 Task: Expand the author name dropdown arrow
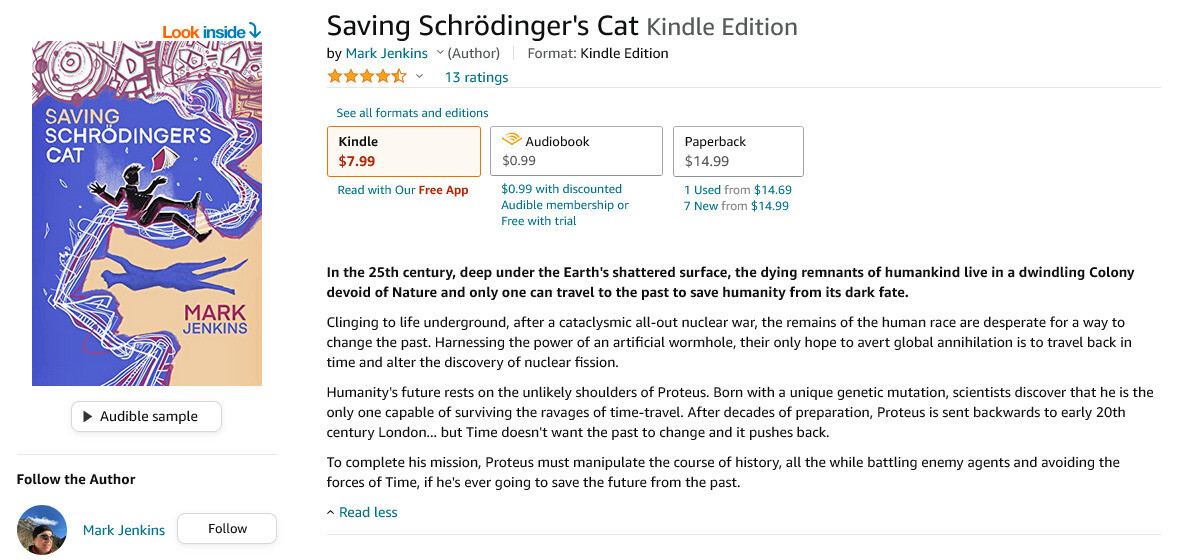[440, 53]
